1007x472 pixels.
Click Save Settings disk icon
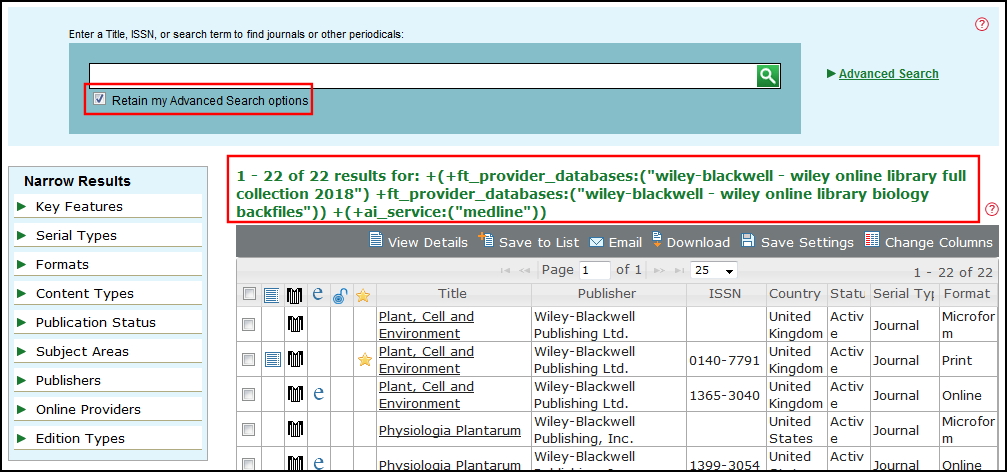[x=749, y=242]
